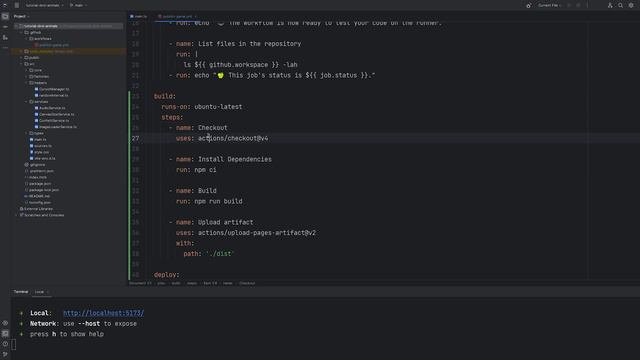Click 'actions/upload-pages-artifact@v2' in the editor
The image size is (640, 360).
(257, 233)
